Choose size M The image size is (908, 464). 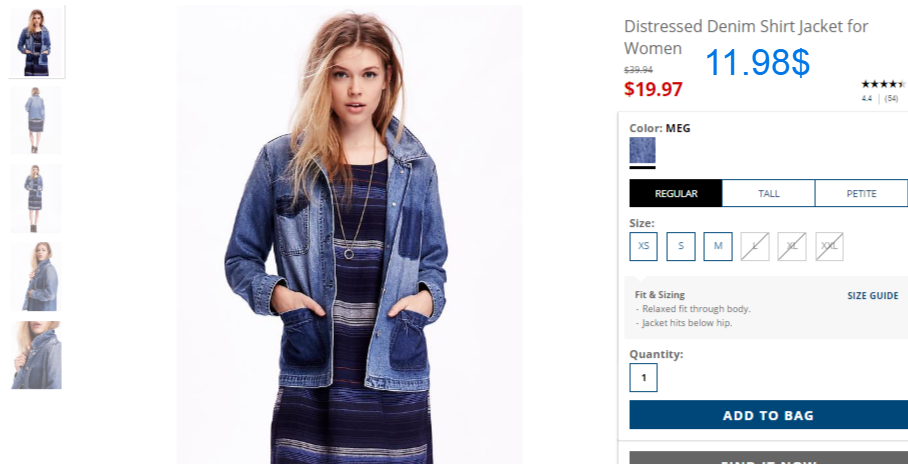point(718,246)
